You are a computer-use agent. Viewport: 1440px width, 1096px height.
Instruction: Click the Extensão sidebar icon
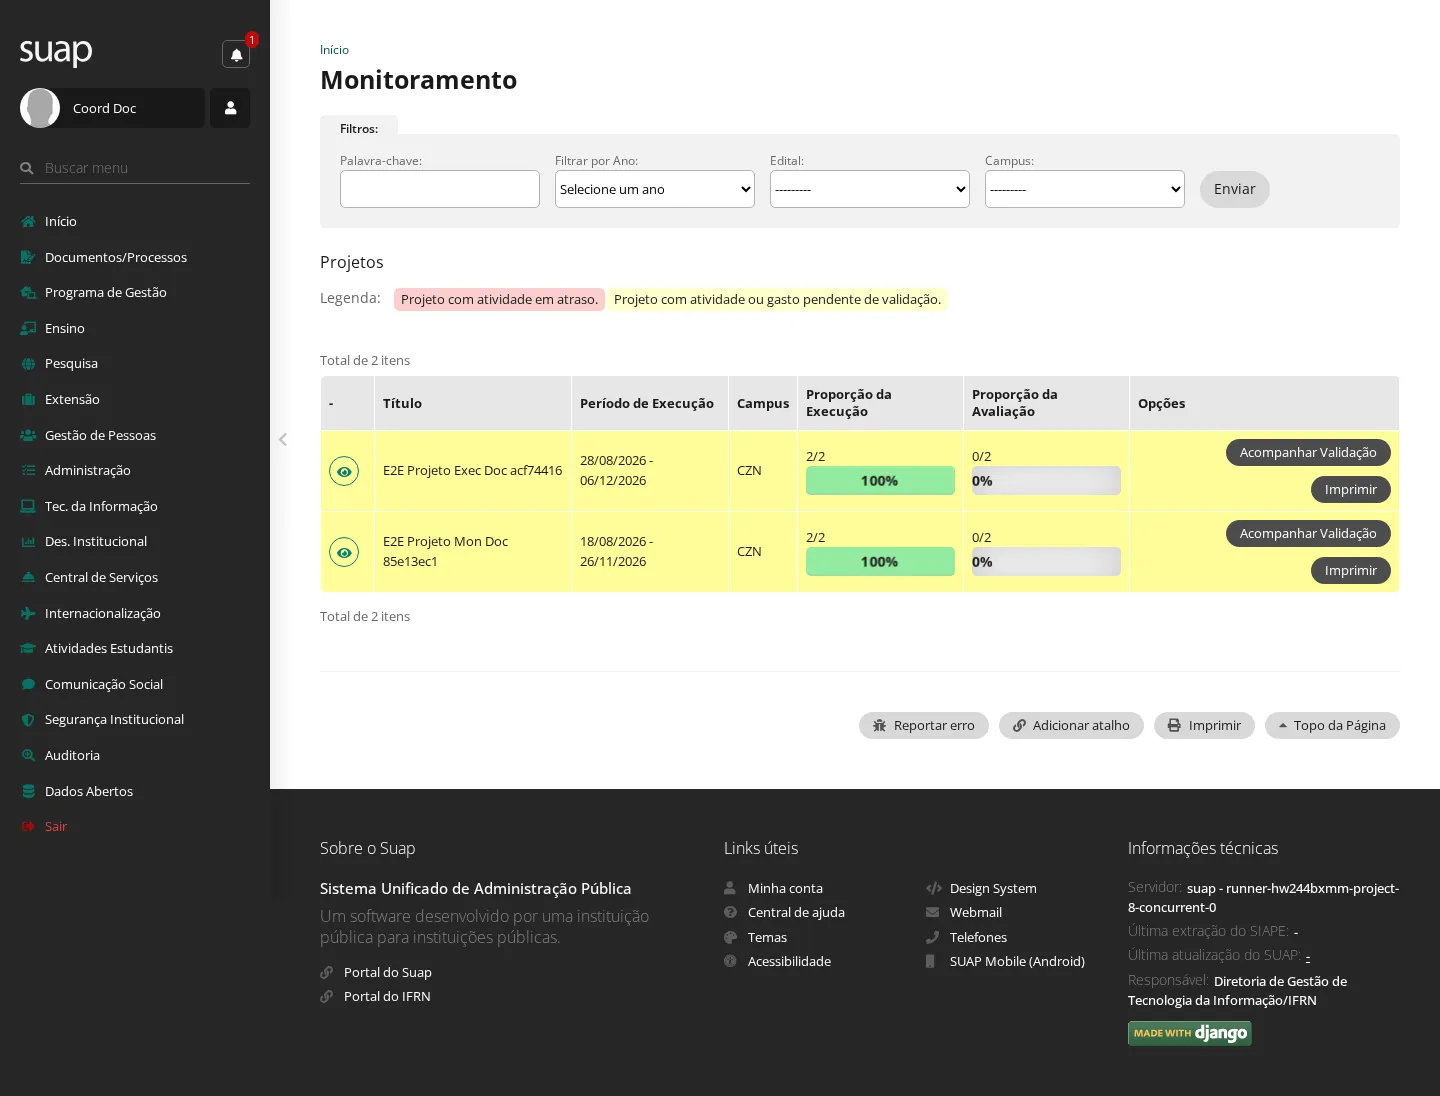(x=28, y=399)
